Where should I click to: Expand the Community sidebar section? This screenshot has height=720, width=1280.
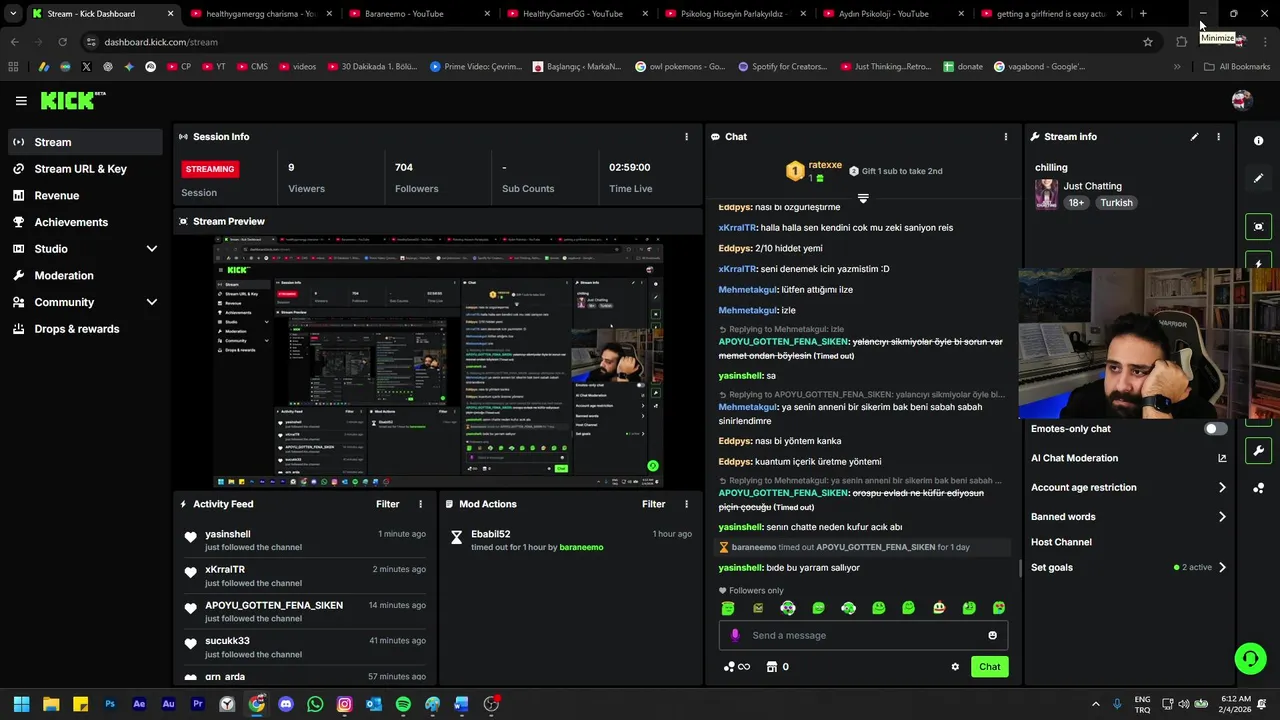pos(85,302)
